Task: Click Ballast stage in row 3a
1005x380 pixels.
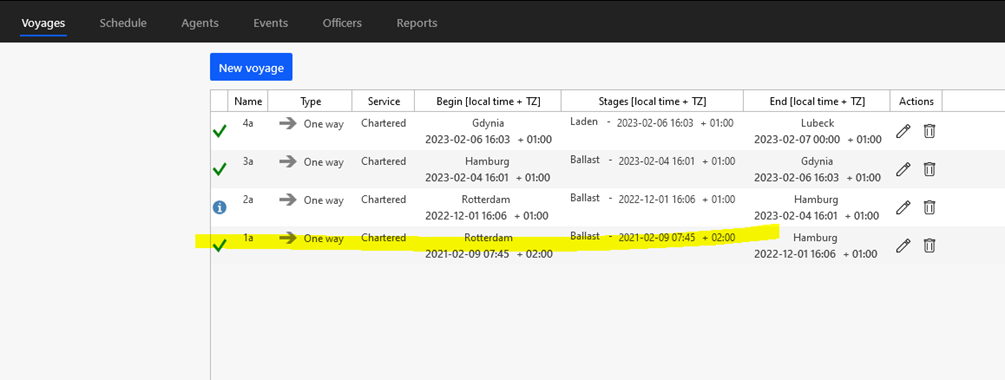Action: coord(585,160)
